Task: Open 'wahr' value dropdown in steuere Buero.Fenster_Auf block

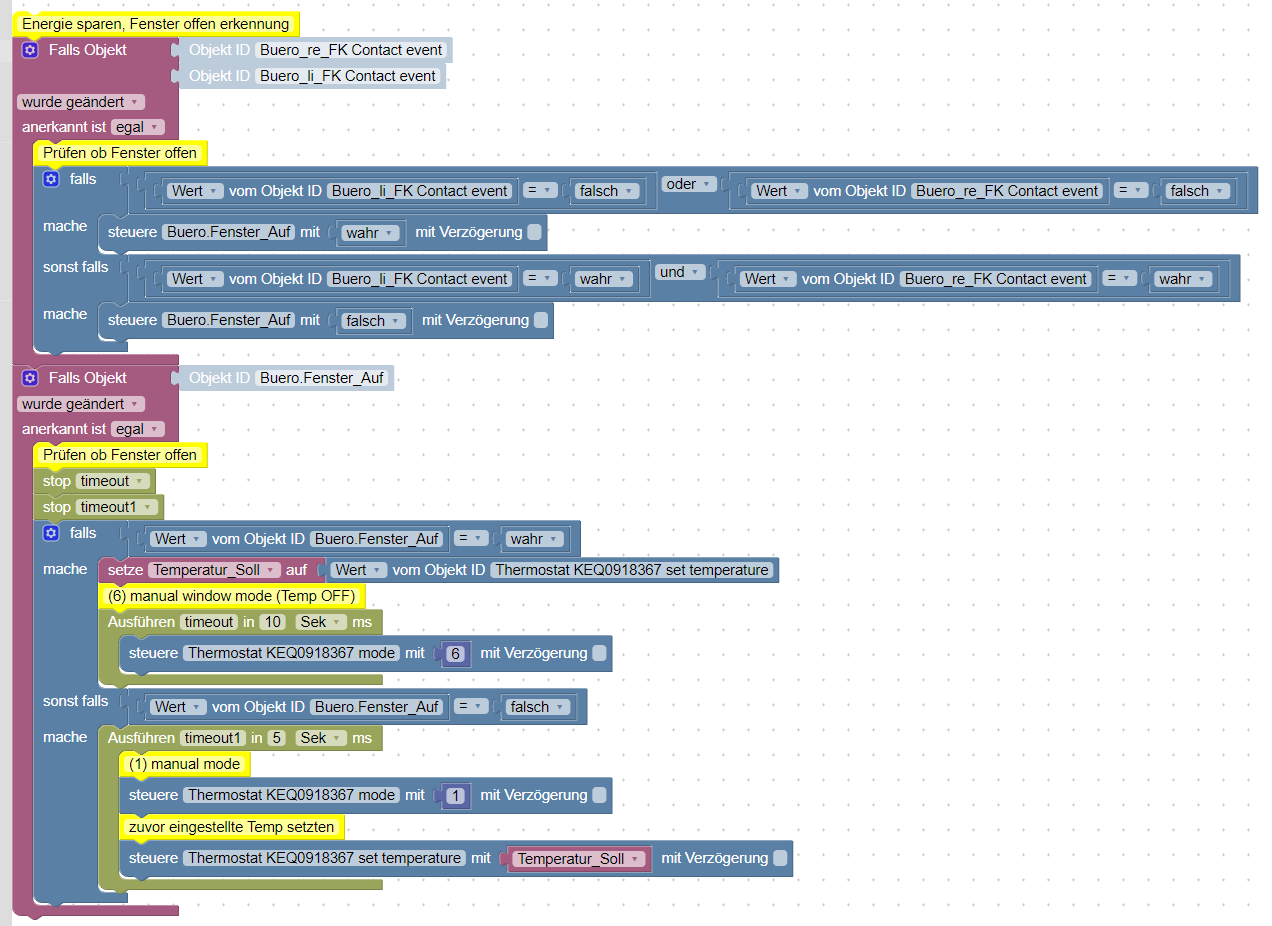Action: coord(371,233)
